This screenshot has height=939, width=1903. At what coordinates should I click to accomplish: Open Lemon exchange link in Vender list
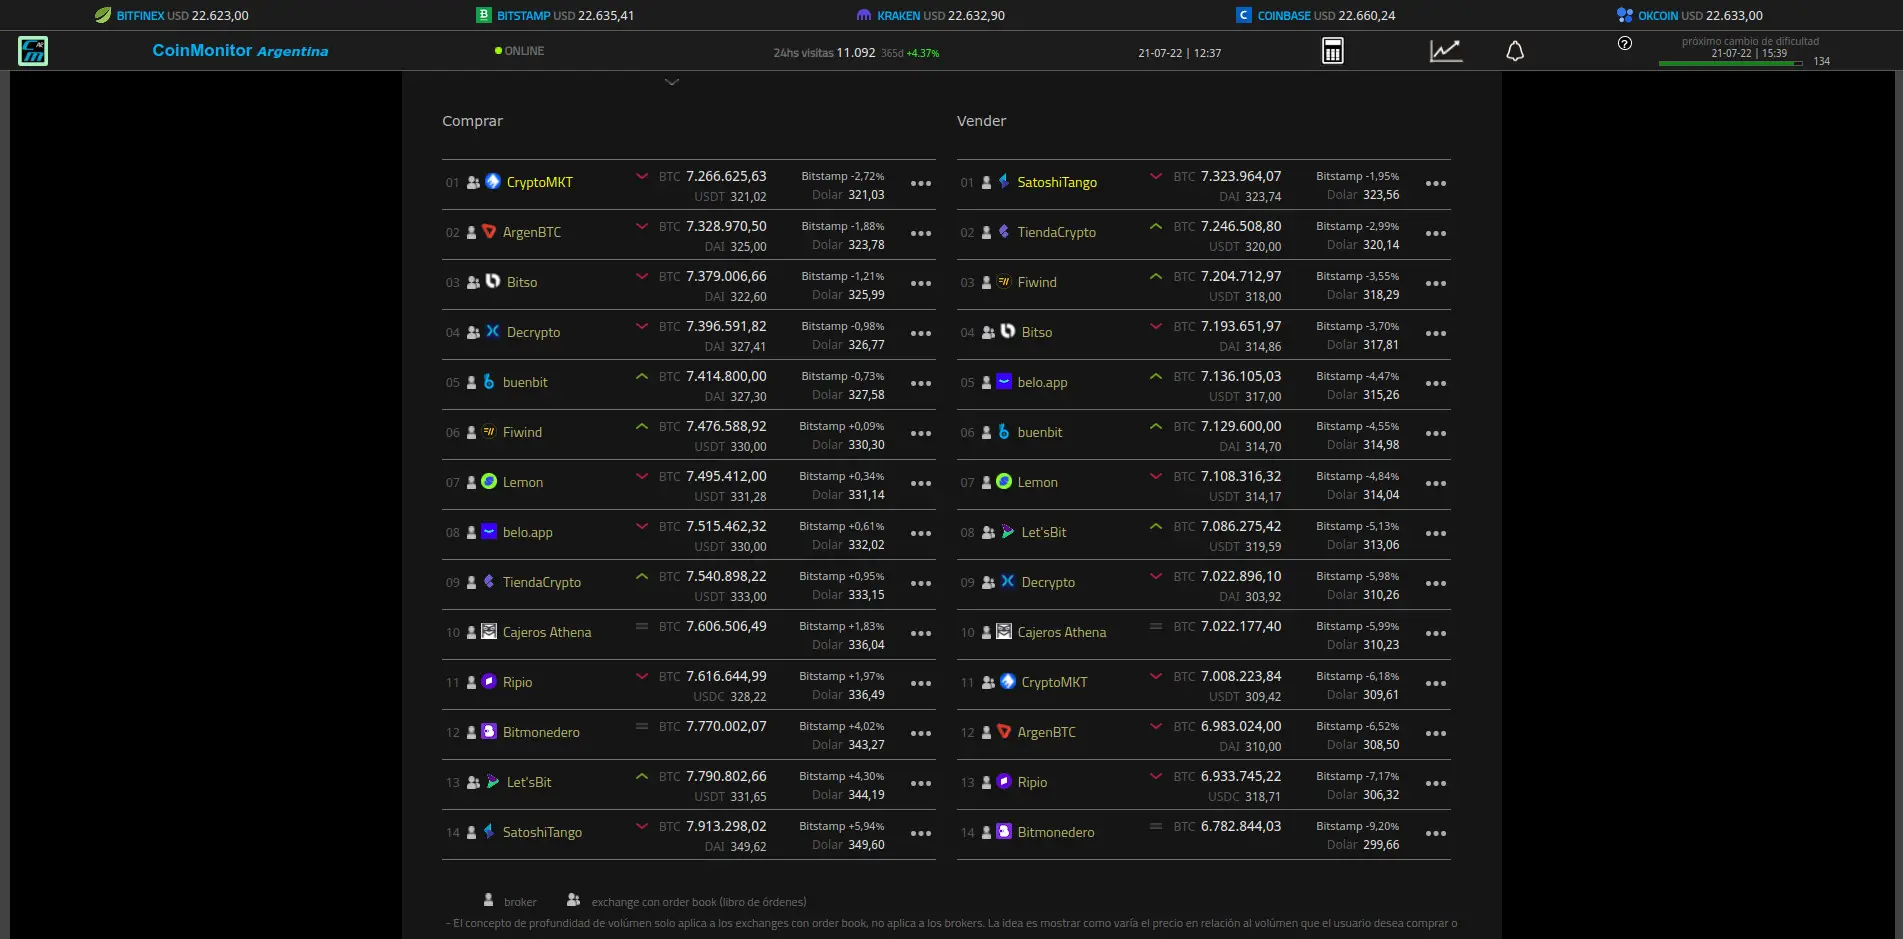[x=1038, y=482]
